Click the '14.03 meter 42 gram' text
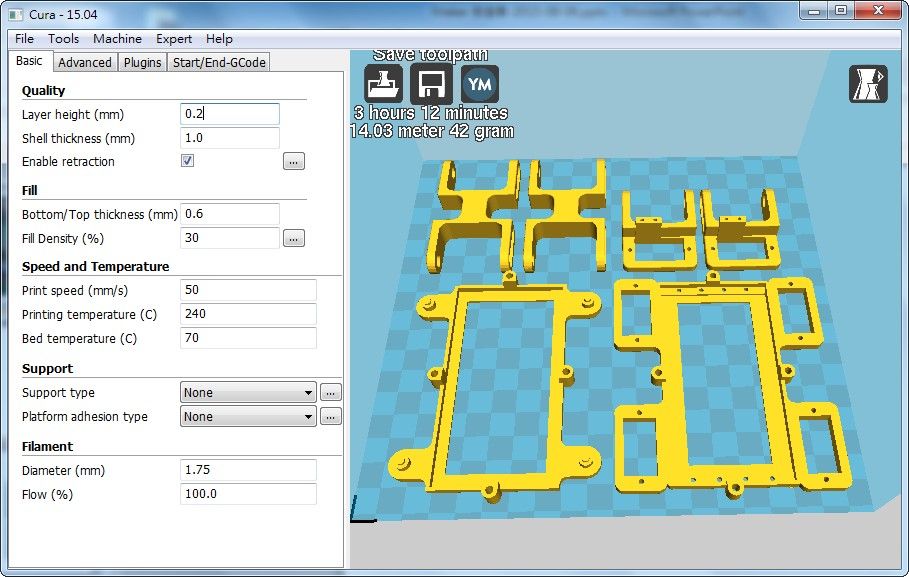 (x=432, y=131)
